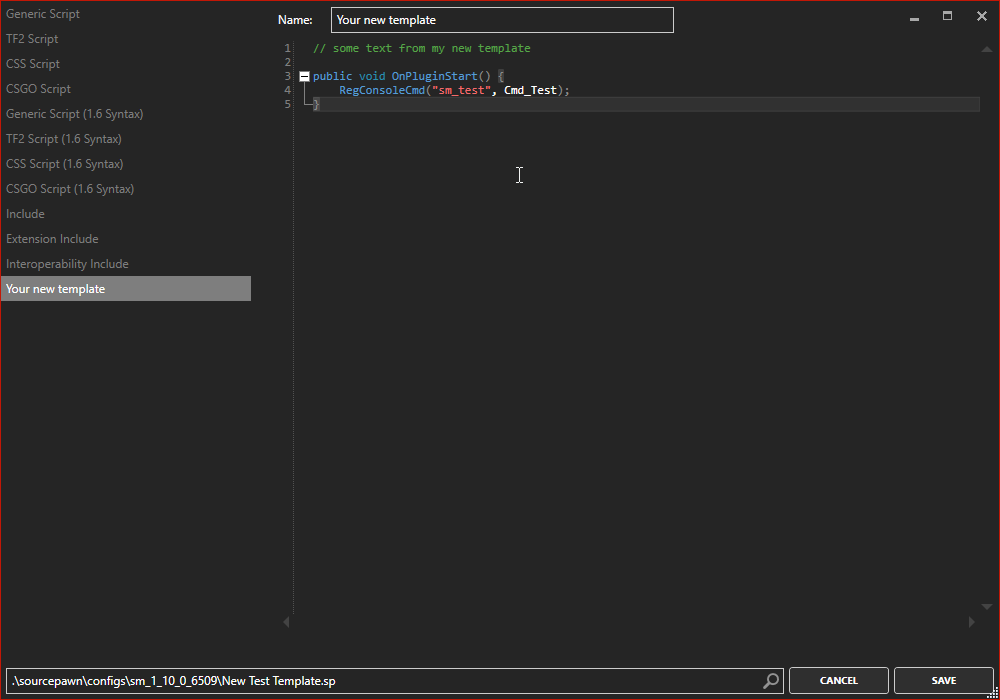Maximize the template editor window
1000x700 pixels.
[x=948, y=17]
